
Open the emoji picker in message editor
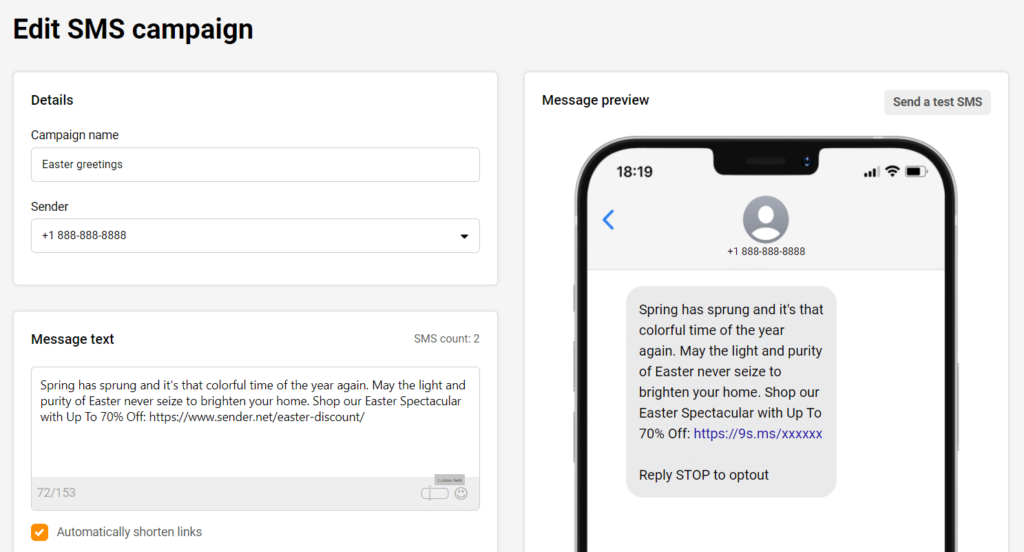(x=461, y=494)
